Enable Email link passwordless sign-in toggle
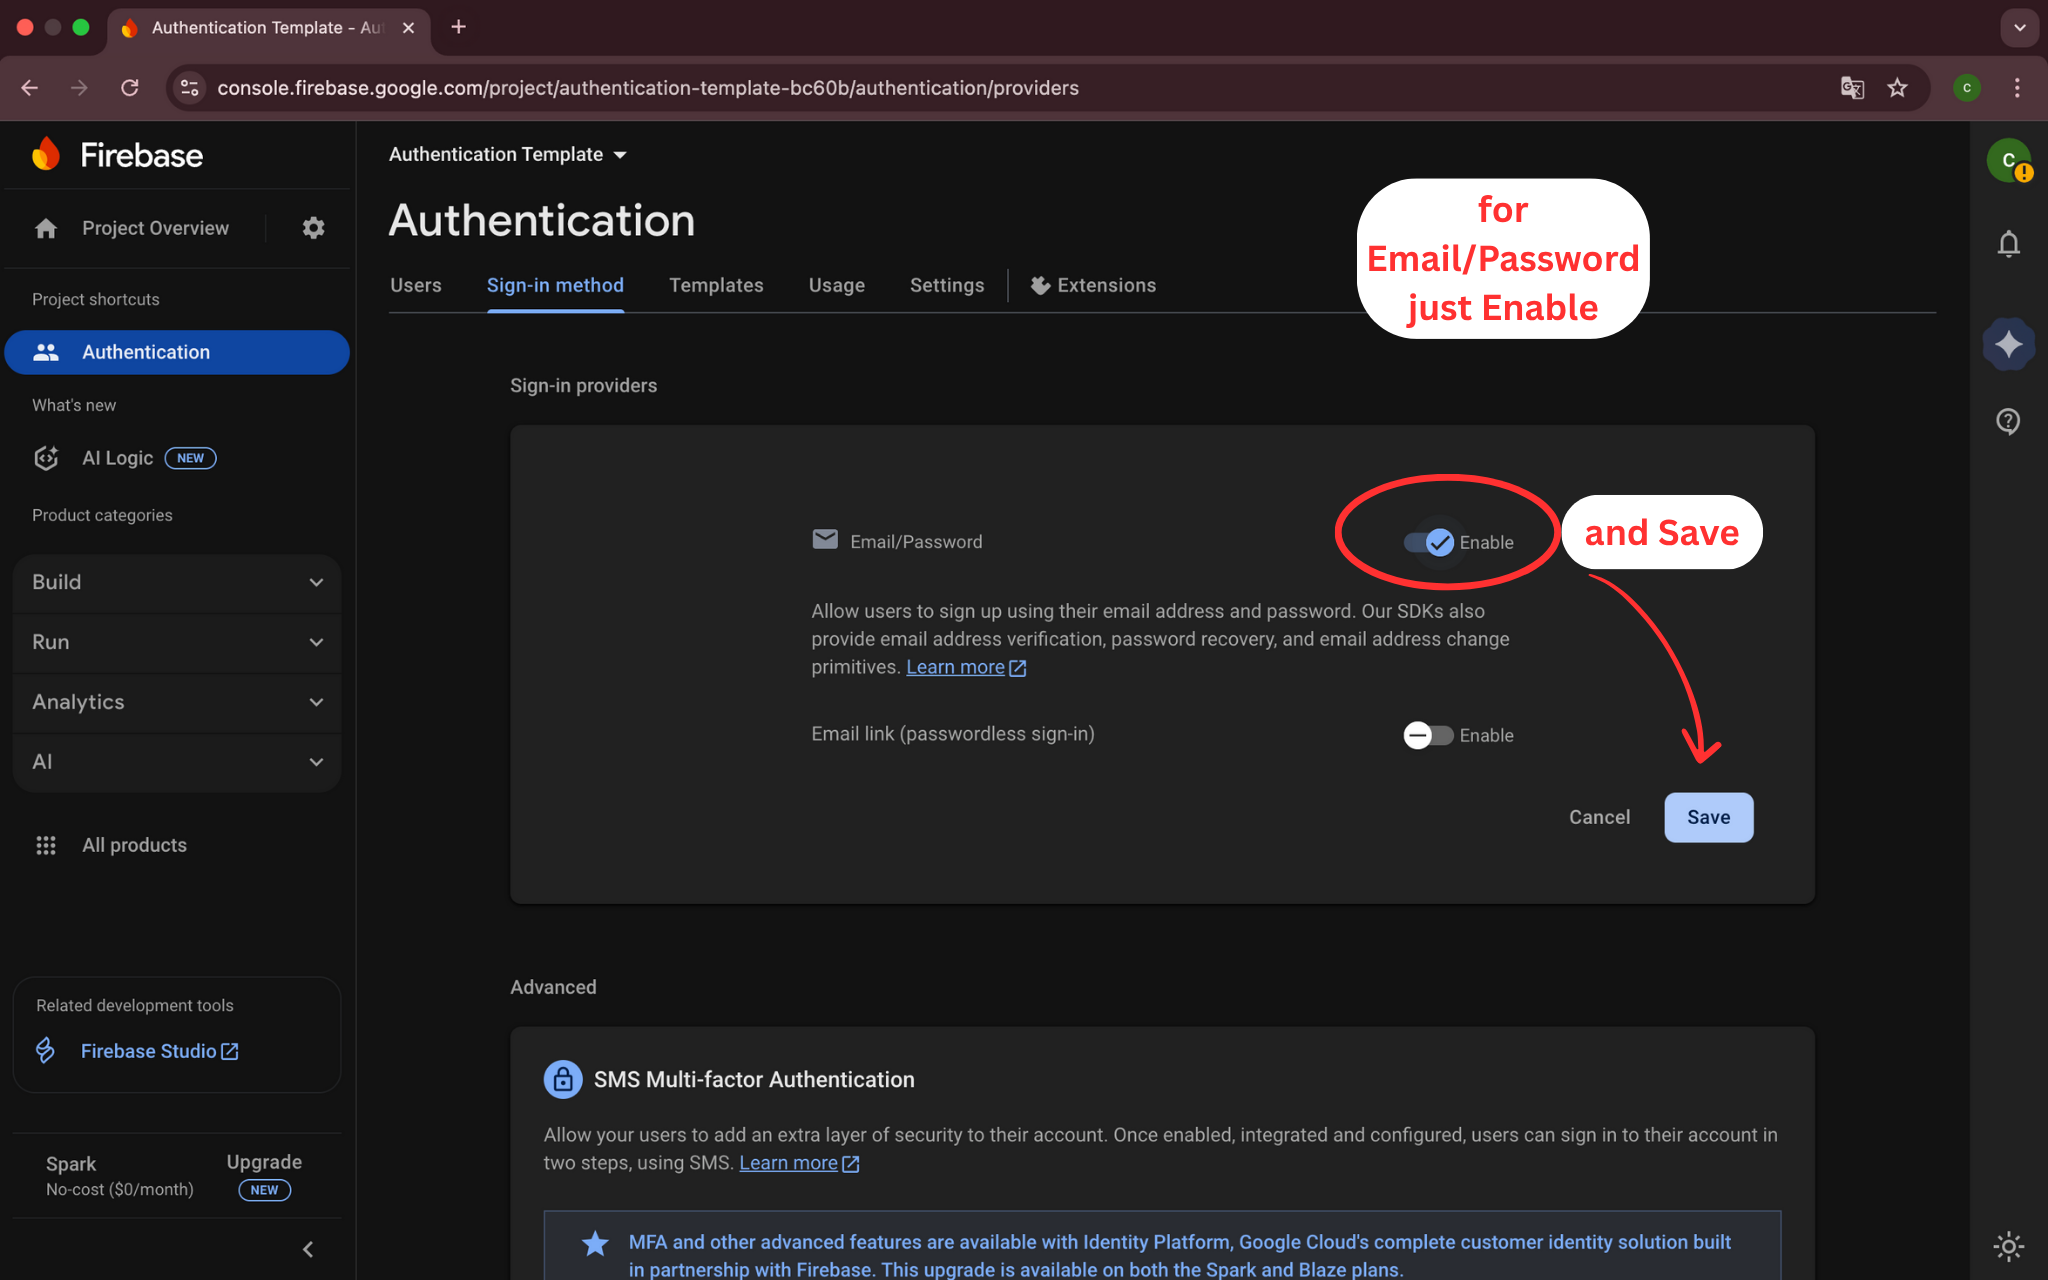The height and width of the screenshot is (1280, 2048). tap(1428, 735)
